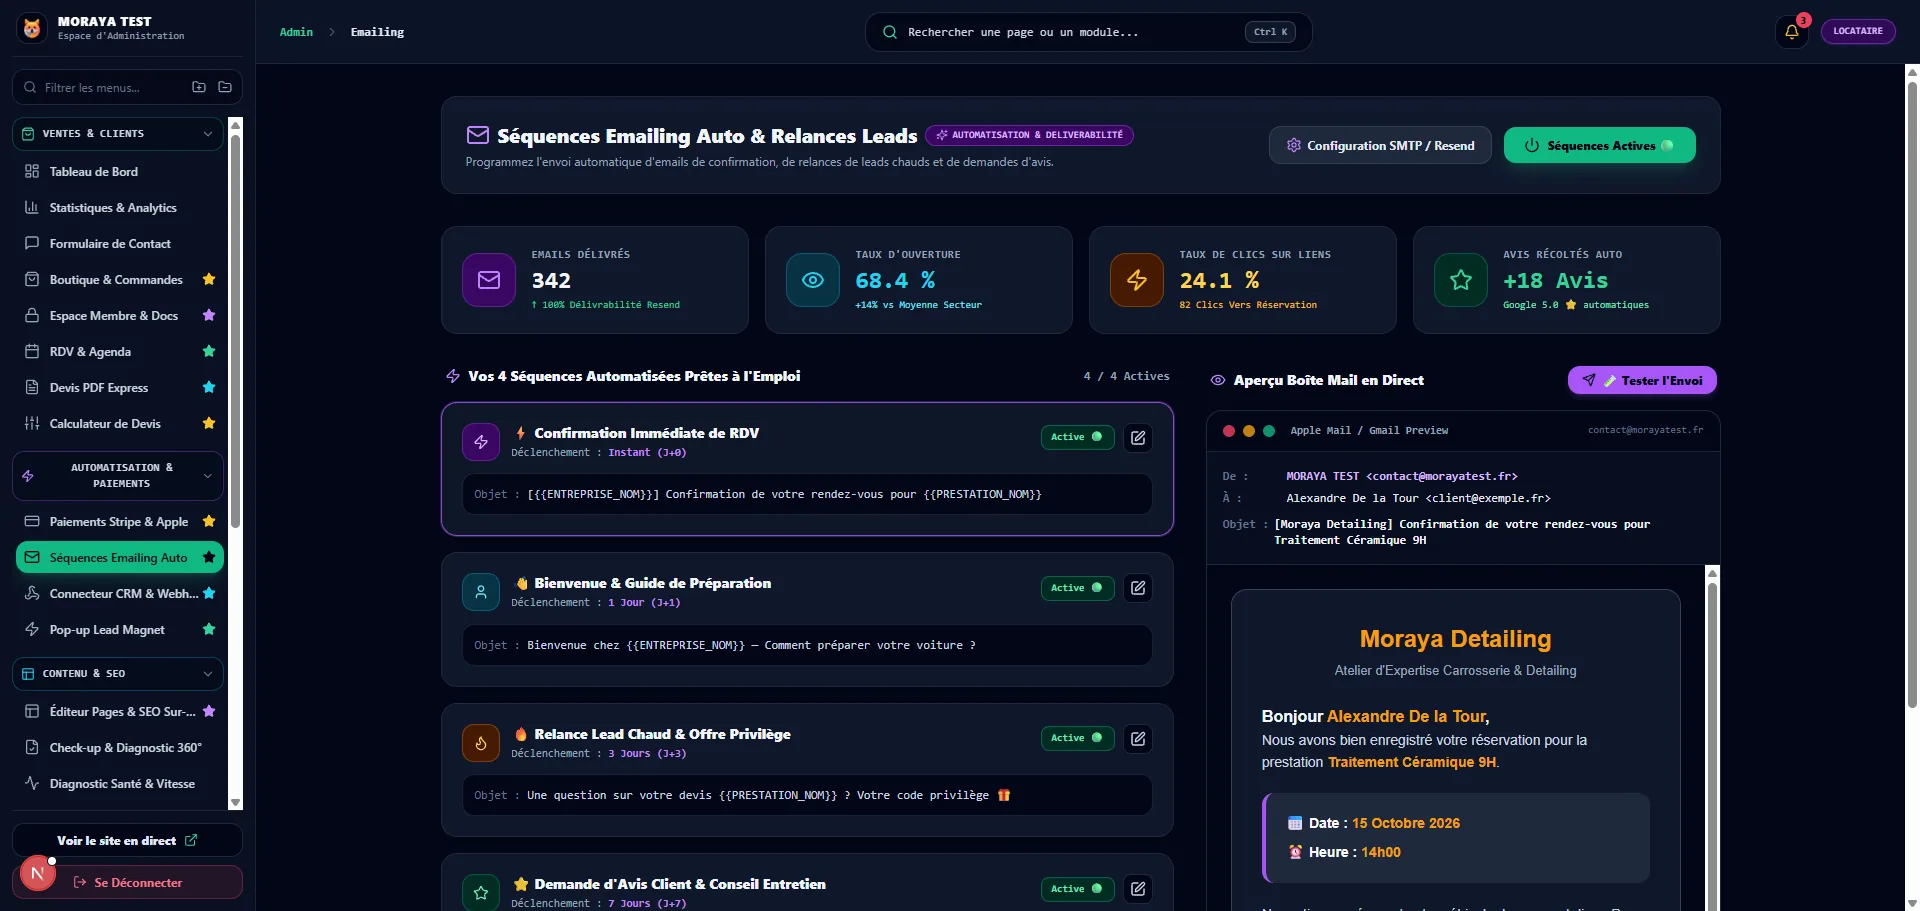Click the eye icon in Taux d'Ouverture card

pyautogui.click(x=813, y=280)
